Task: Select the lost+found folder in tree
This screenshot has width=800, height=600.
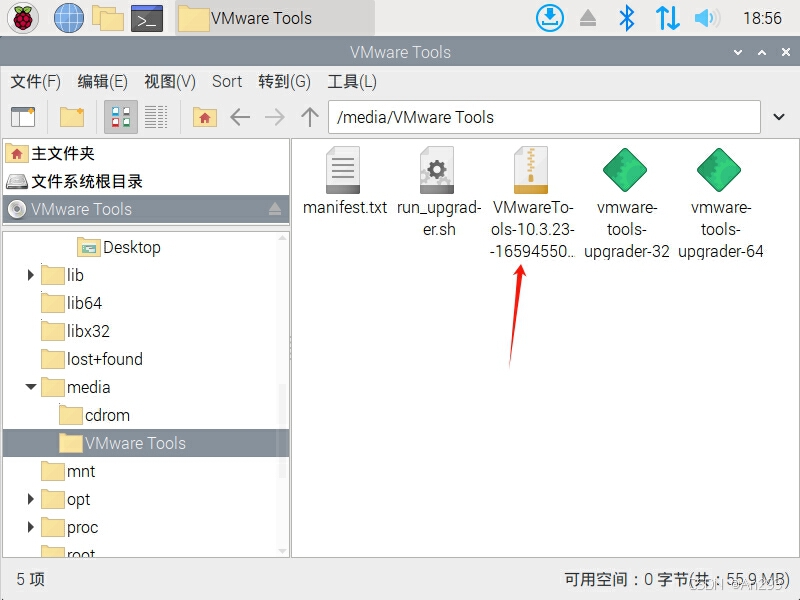Action: click(x=105, y=359)
